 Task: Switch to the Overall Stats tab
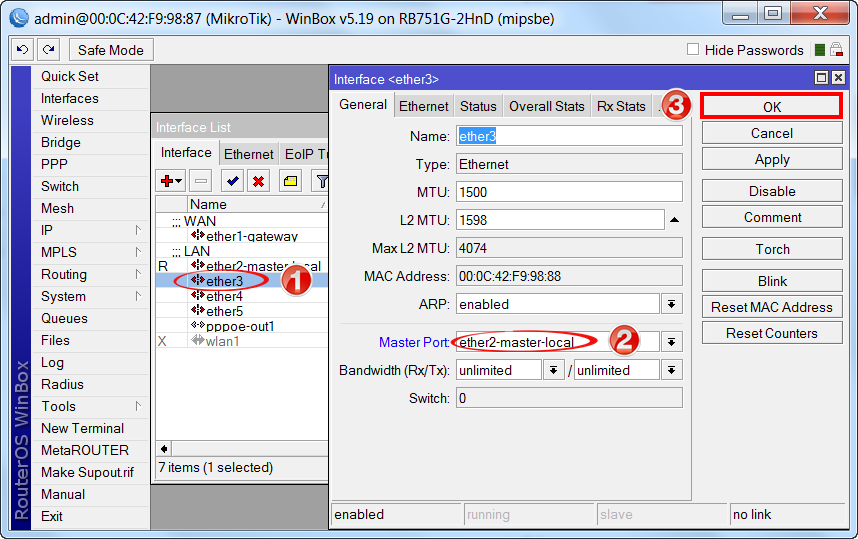[547, 106]
